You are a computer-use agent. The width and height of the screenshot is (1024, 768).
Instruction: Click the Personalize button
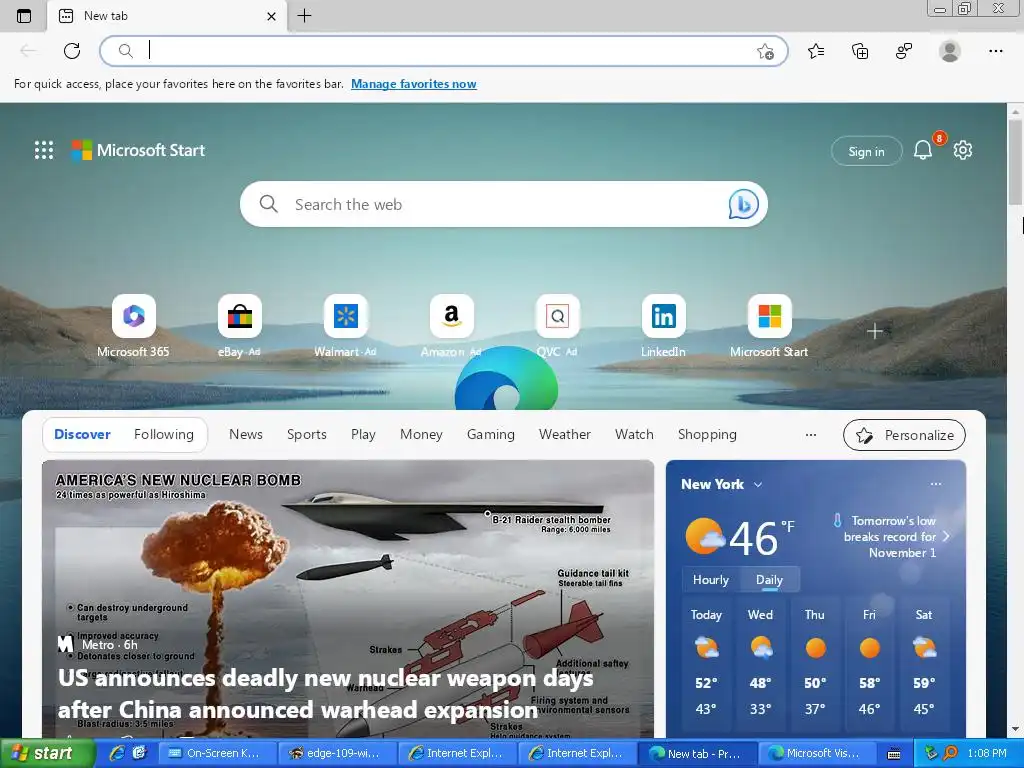pyautogui.click(x=904, y=435)
